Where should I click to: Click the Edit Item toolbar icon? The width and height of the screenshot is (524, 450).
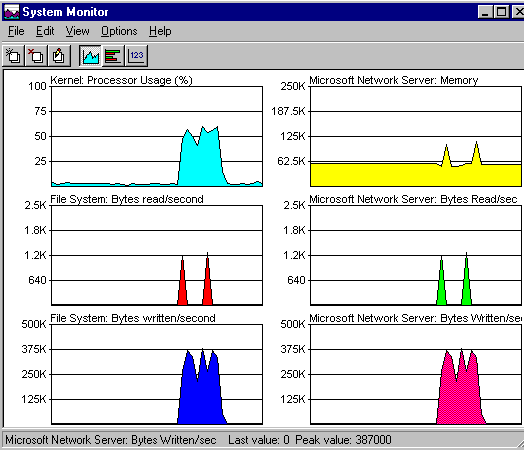[59, 55]
